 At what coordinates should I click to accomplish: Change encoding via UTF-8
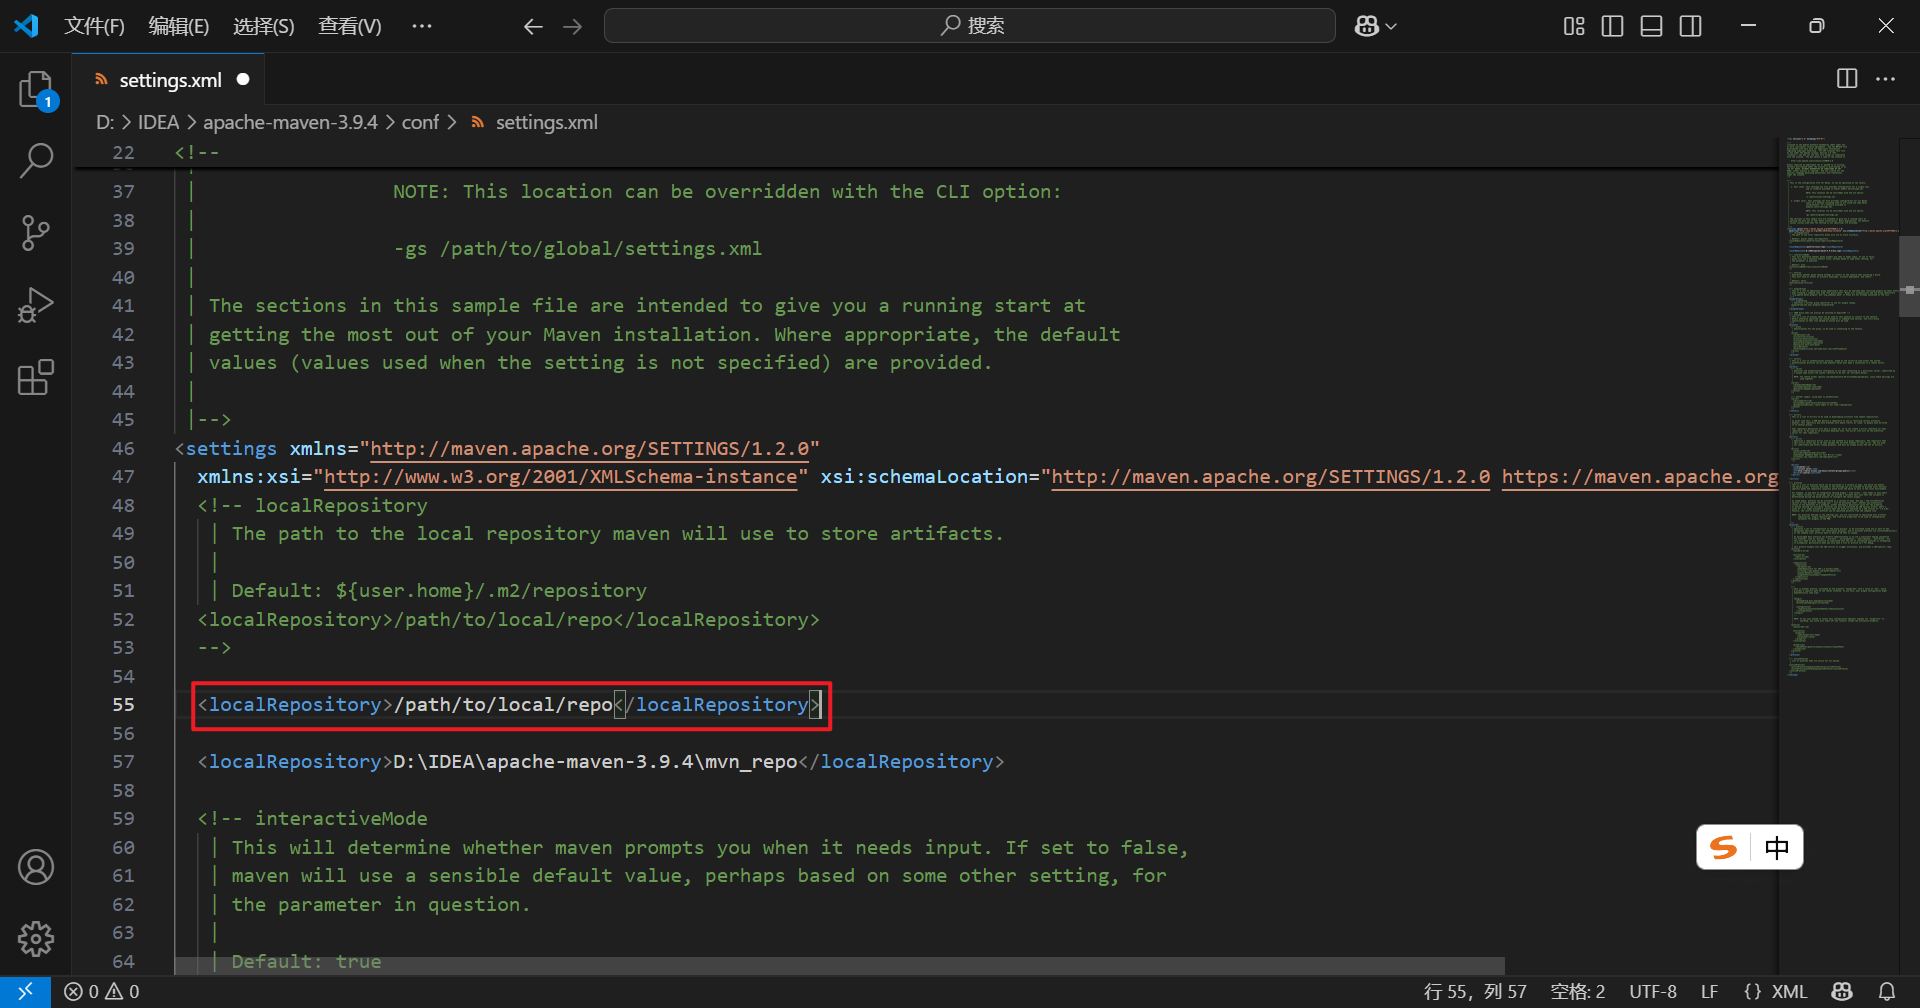[1653, 992]
